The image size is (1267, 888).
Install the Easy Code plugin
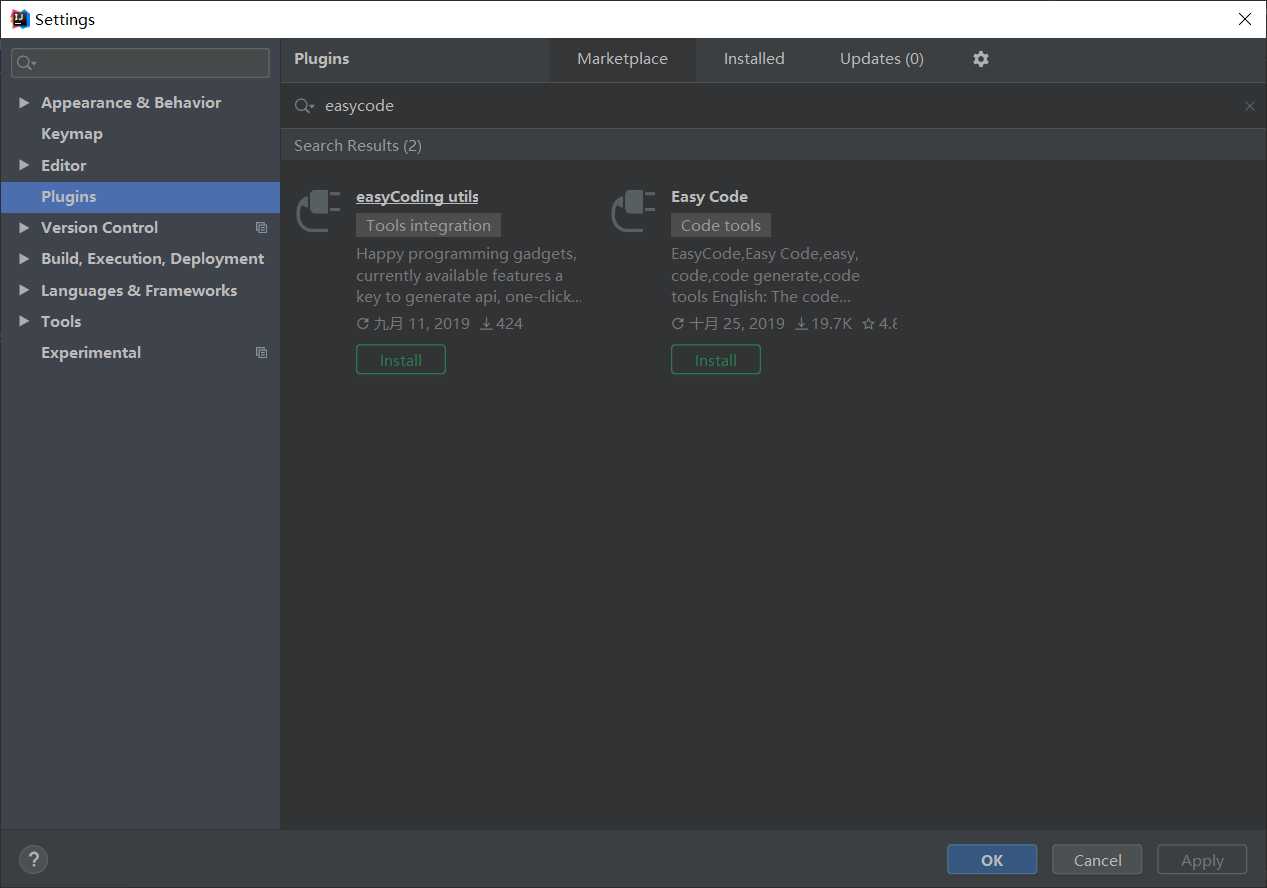716,360
